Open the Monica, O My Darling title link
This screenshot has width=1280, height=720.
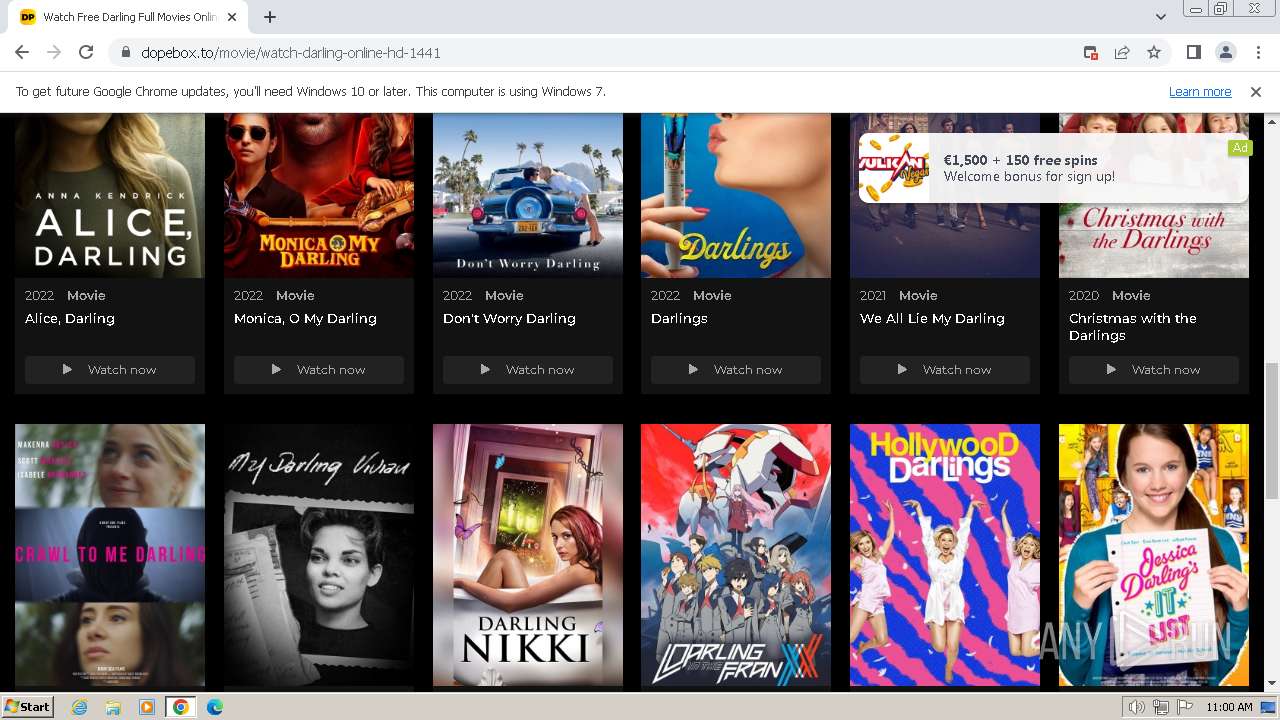305,319
